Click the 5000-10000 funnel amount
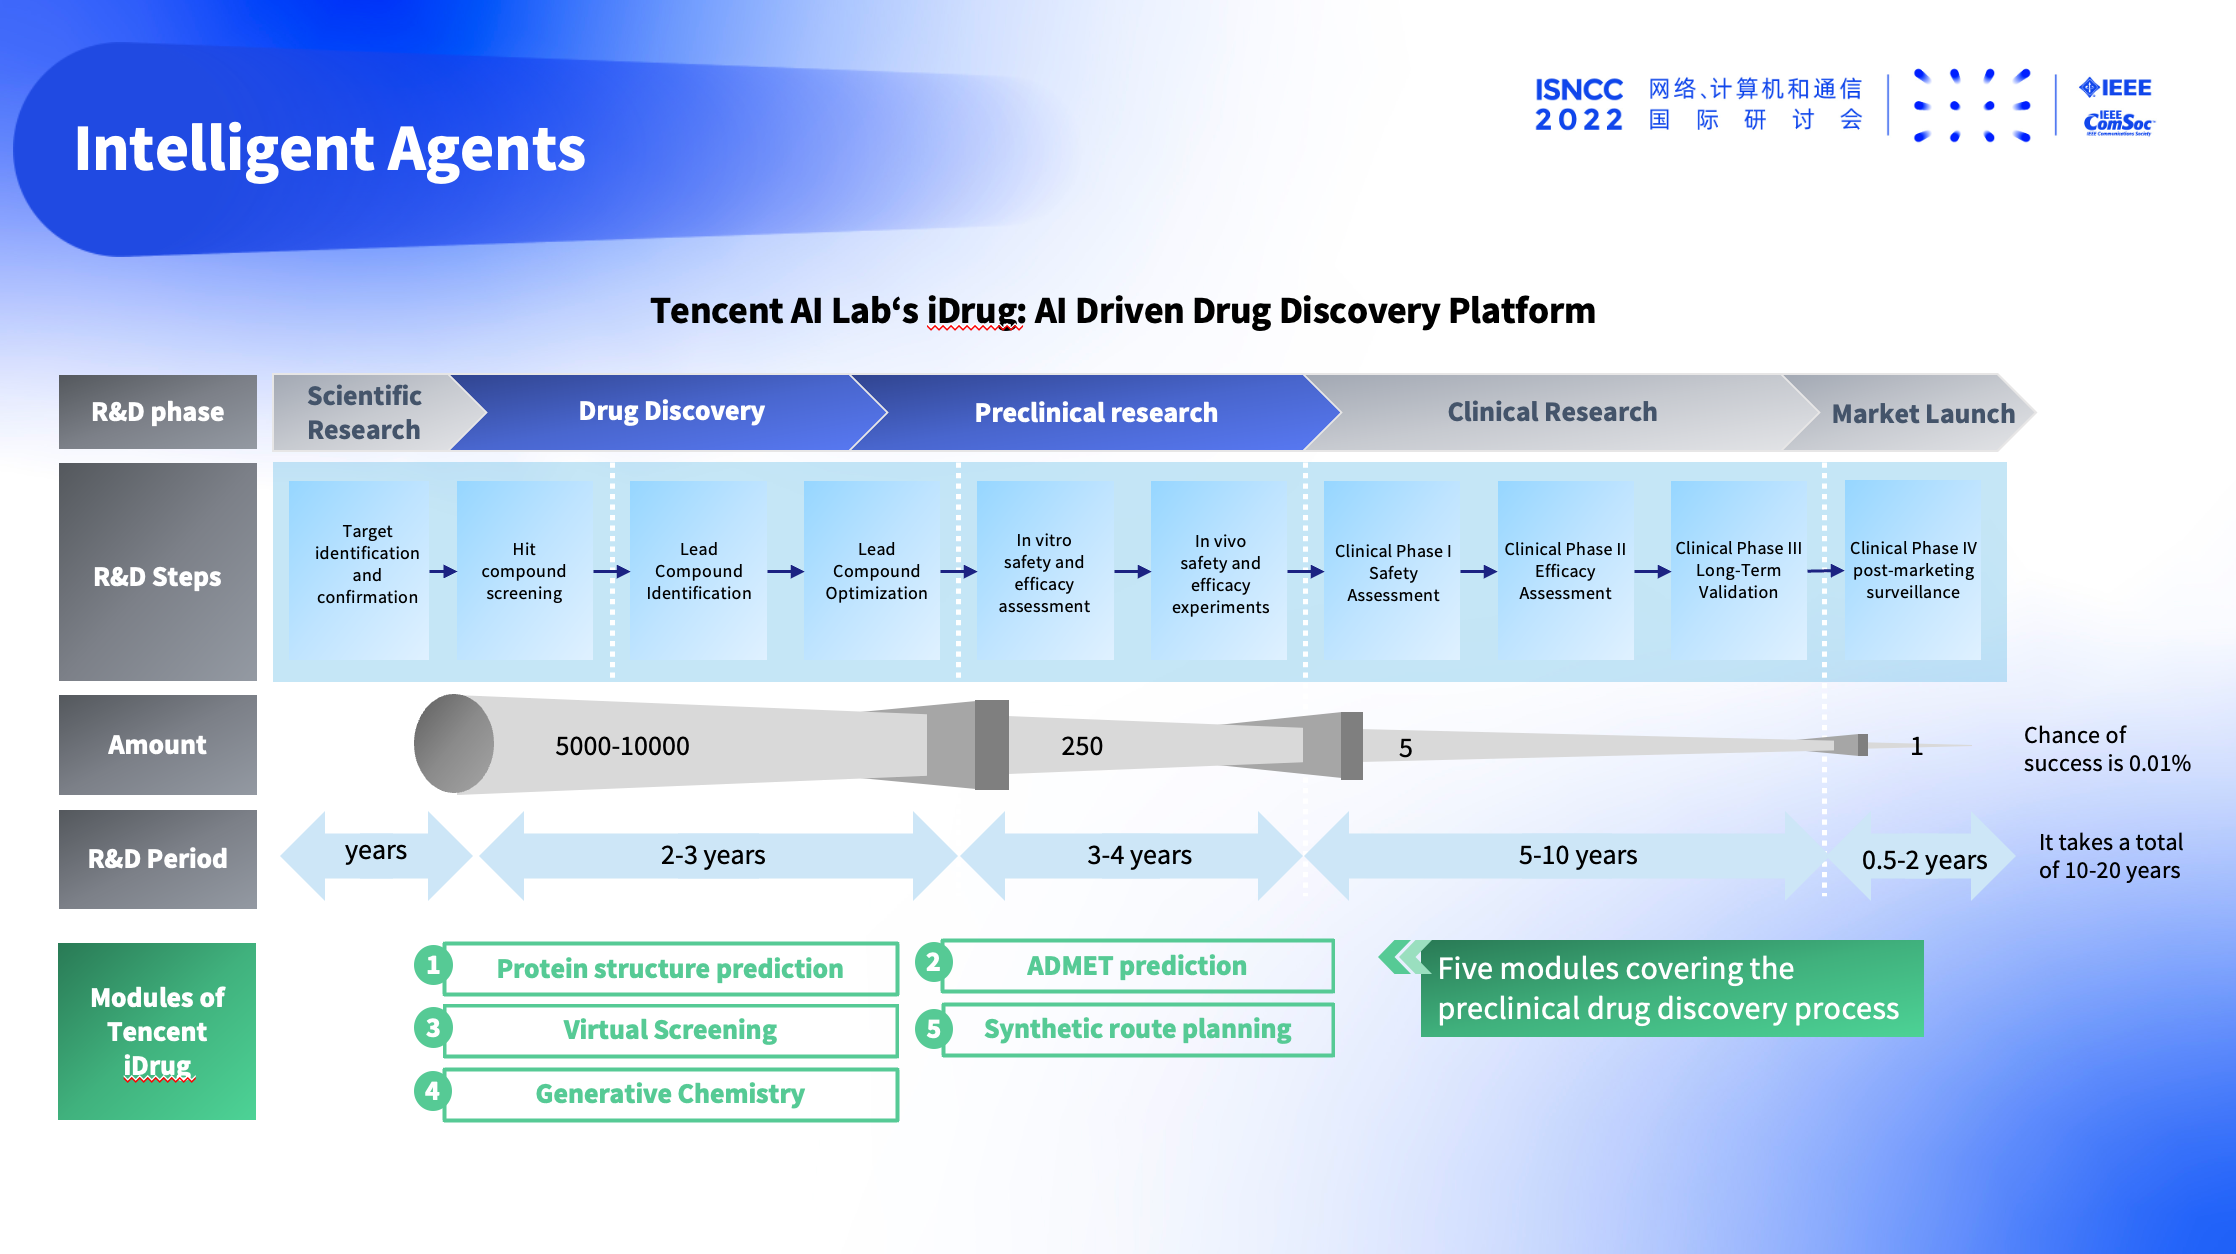2236x1254 pixels. coord(622,746)
